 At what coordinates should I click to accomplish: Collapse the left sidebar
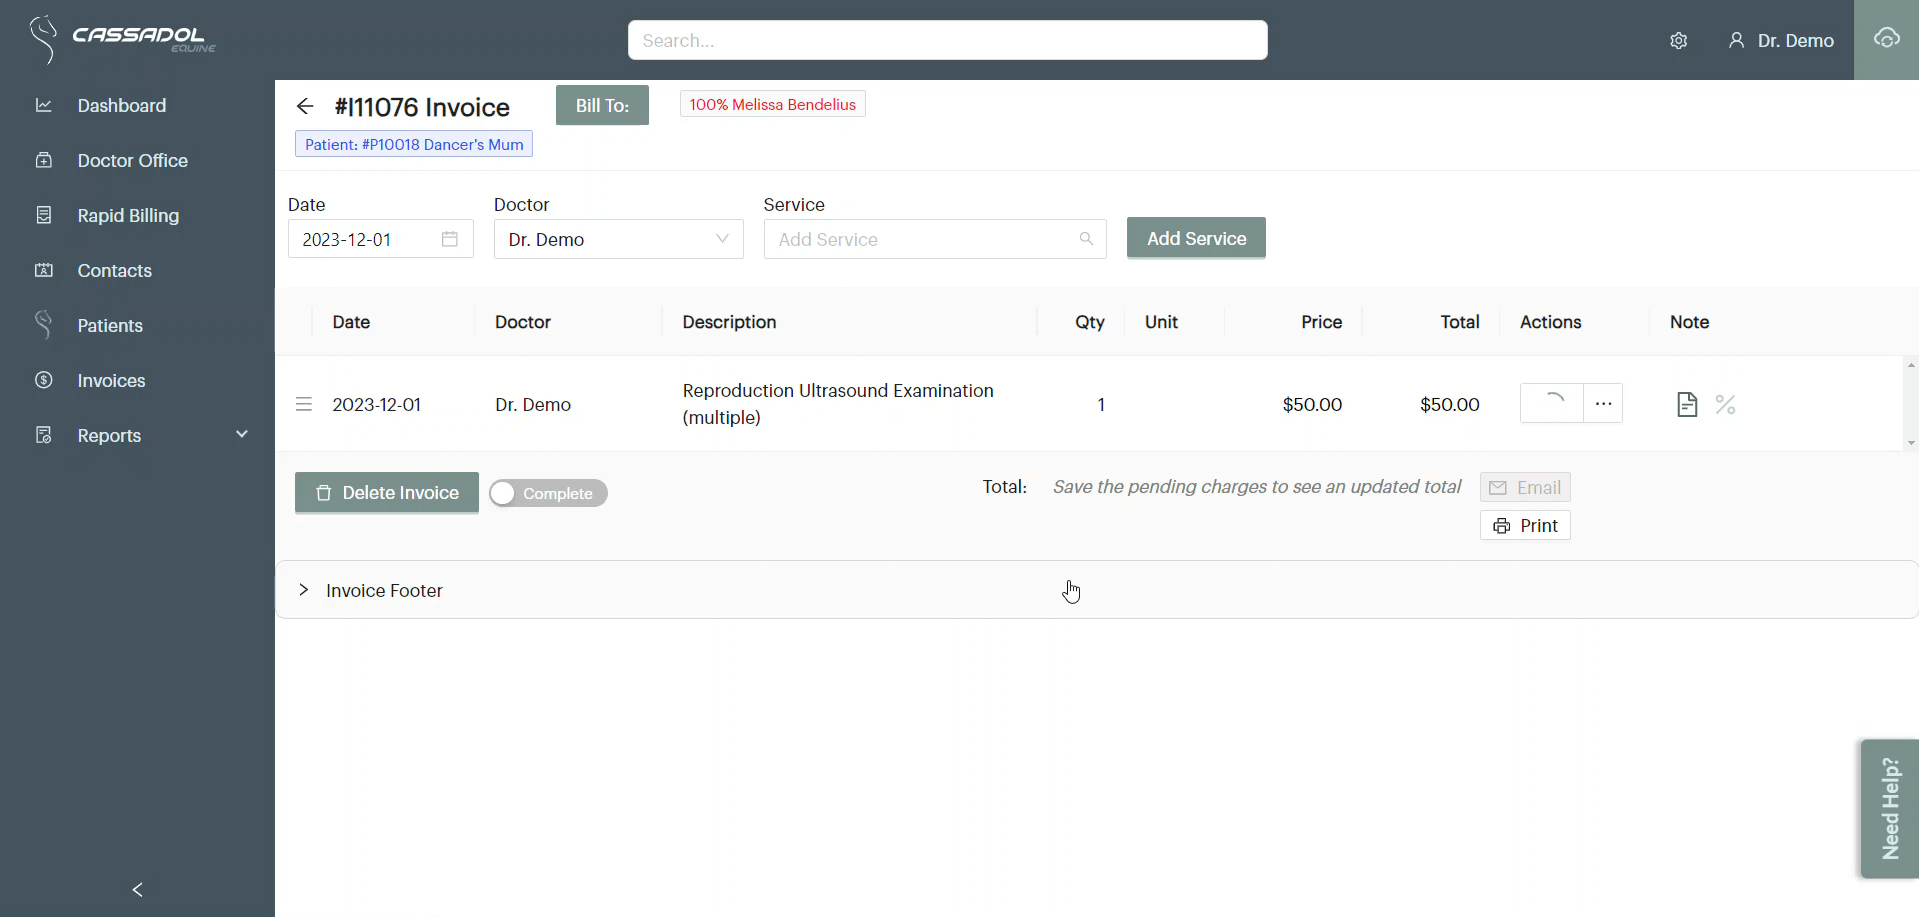[137, 889]
